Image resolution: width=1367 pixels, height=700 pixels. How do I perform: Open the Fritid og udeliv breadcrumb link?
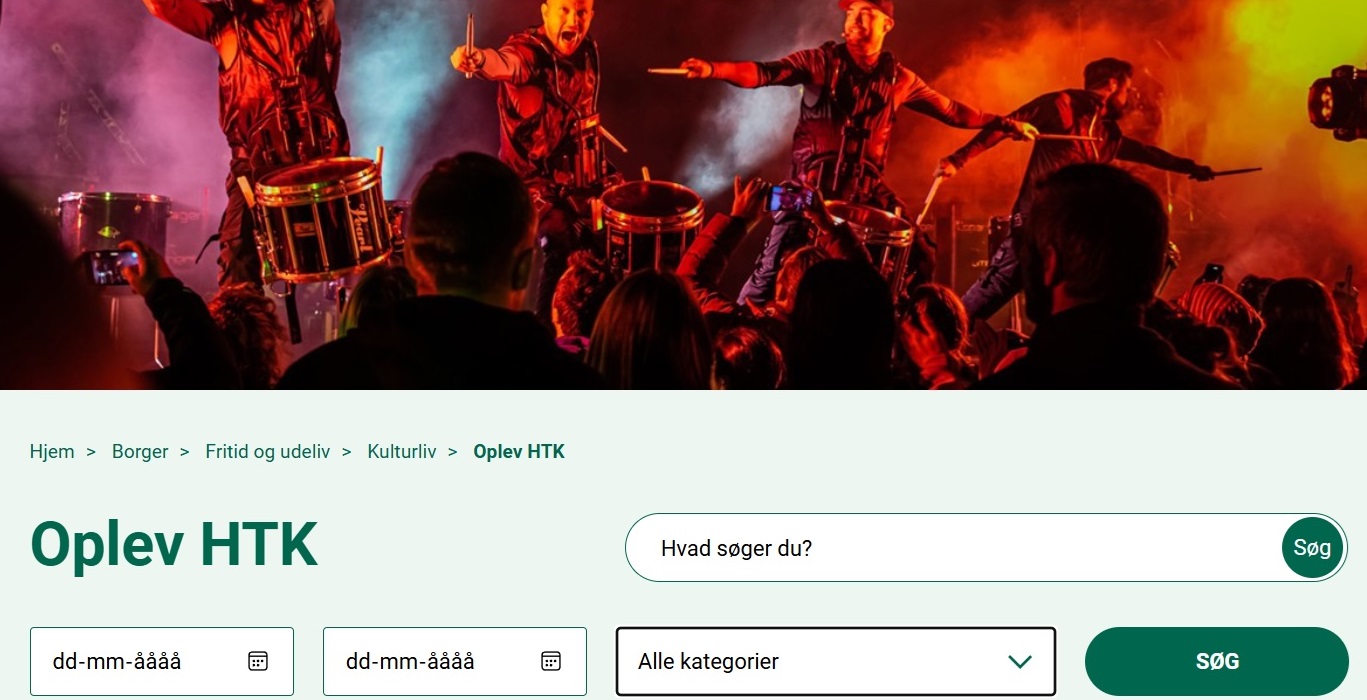pos(268,452)
